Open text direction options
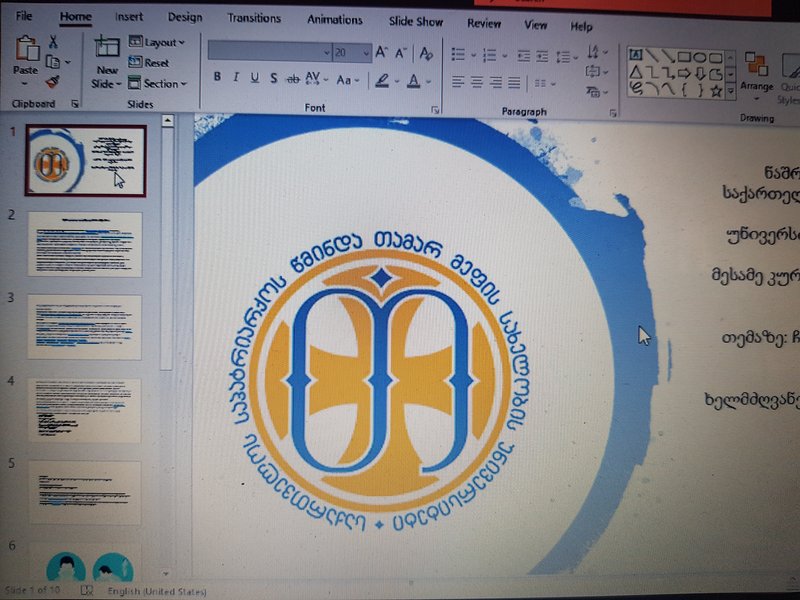The height and width of the screenshot is (600, 800). (x=596, y=52)
